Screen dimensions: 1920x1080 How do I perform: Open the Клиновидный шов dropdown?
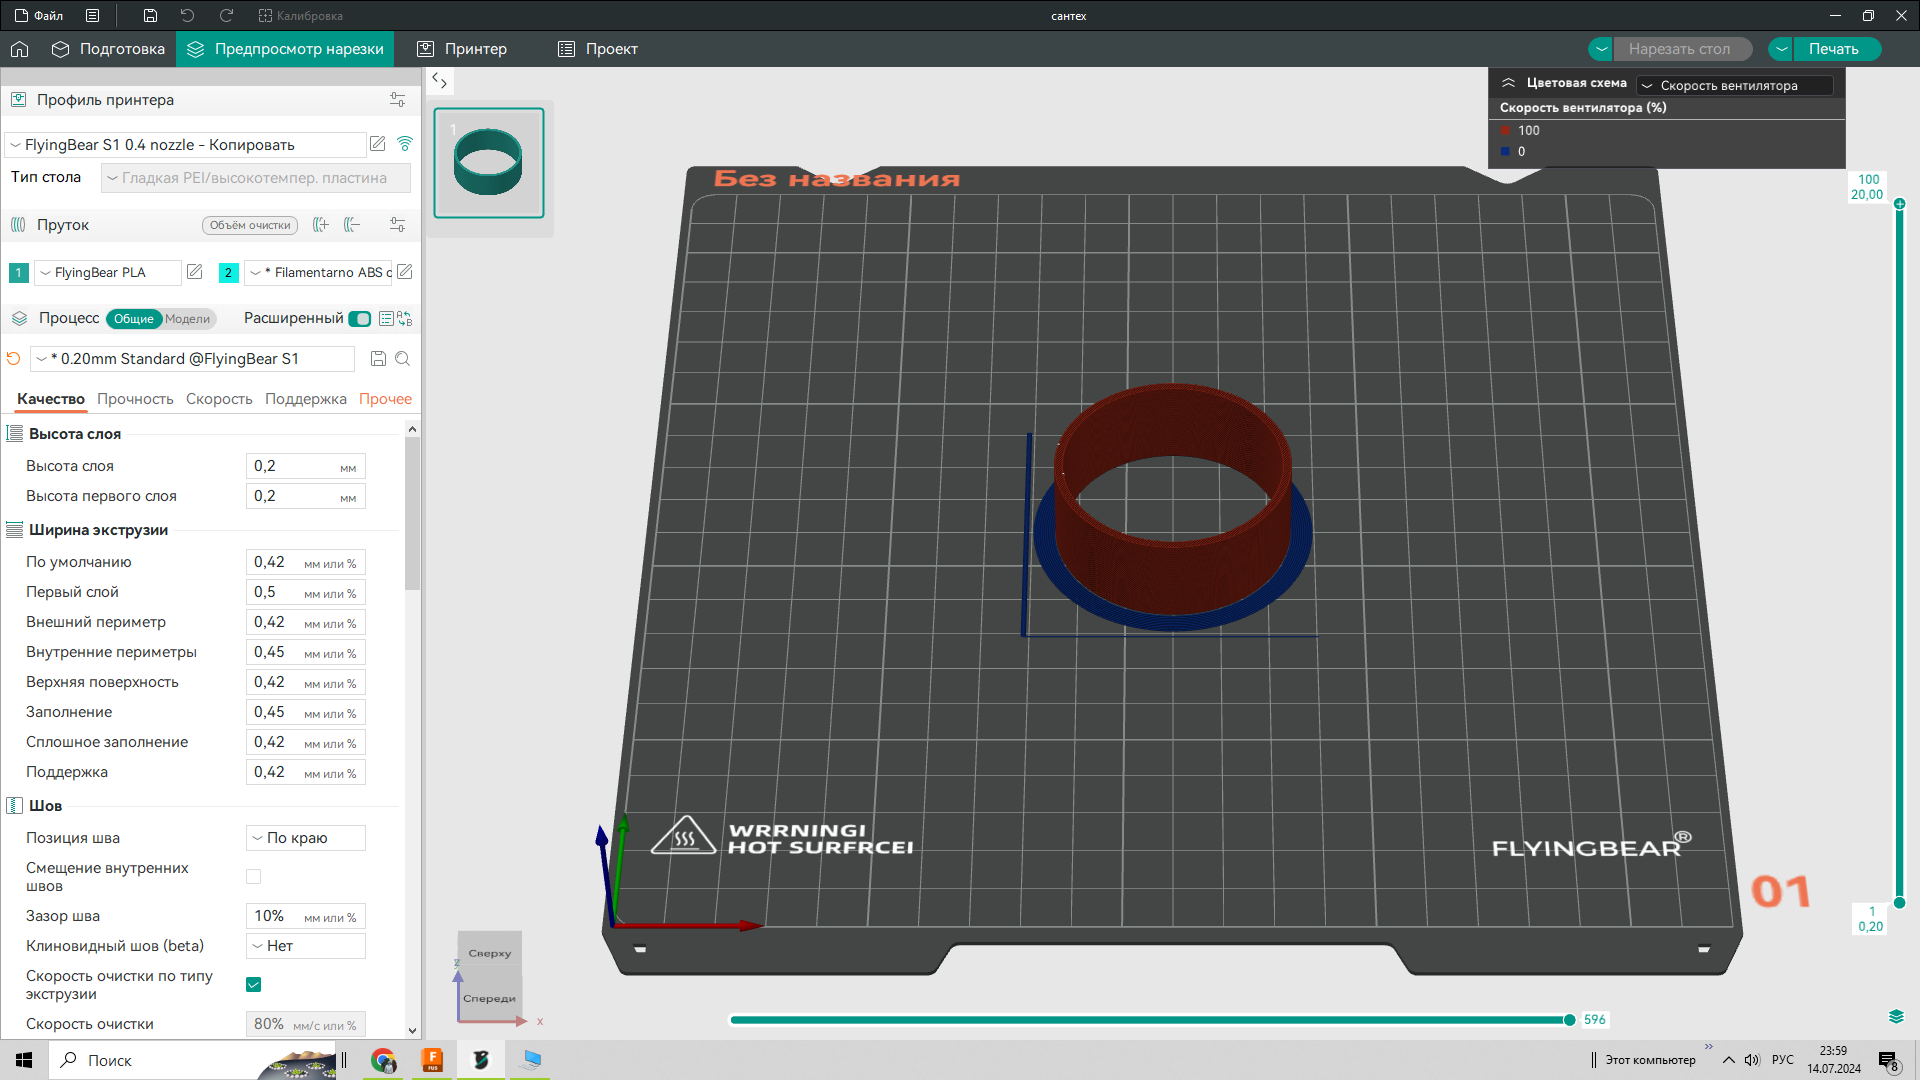coord(306,946)
